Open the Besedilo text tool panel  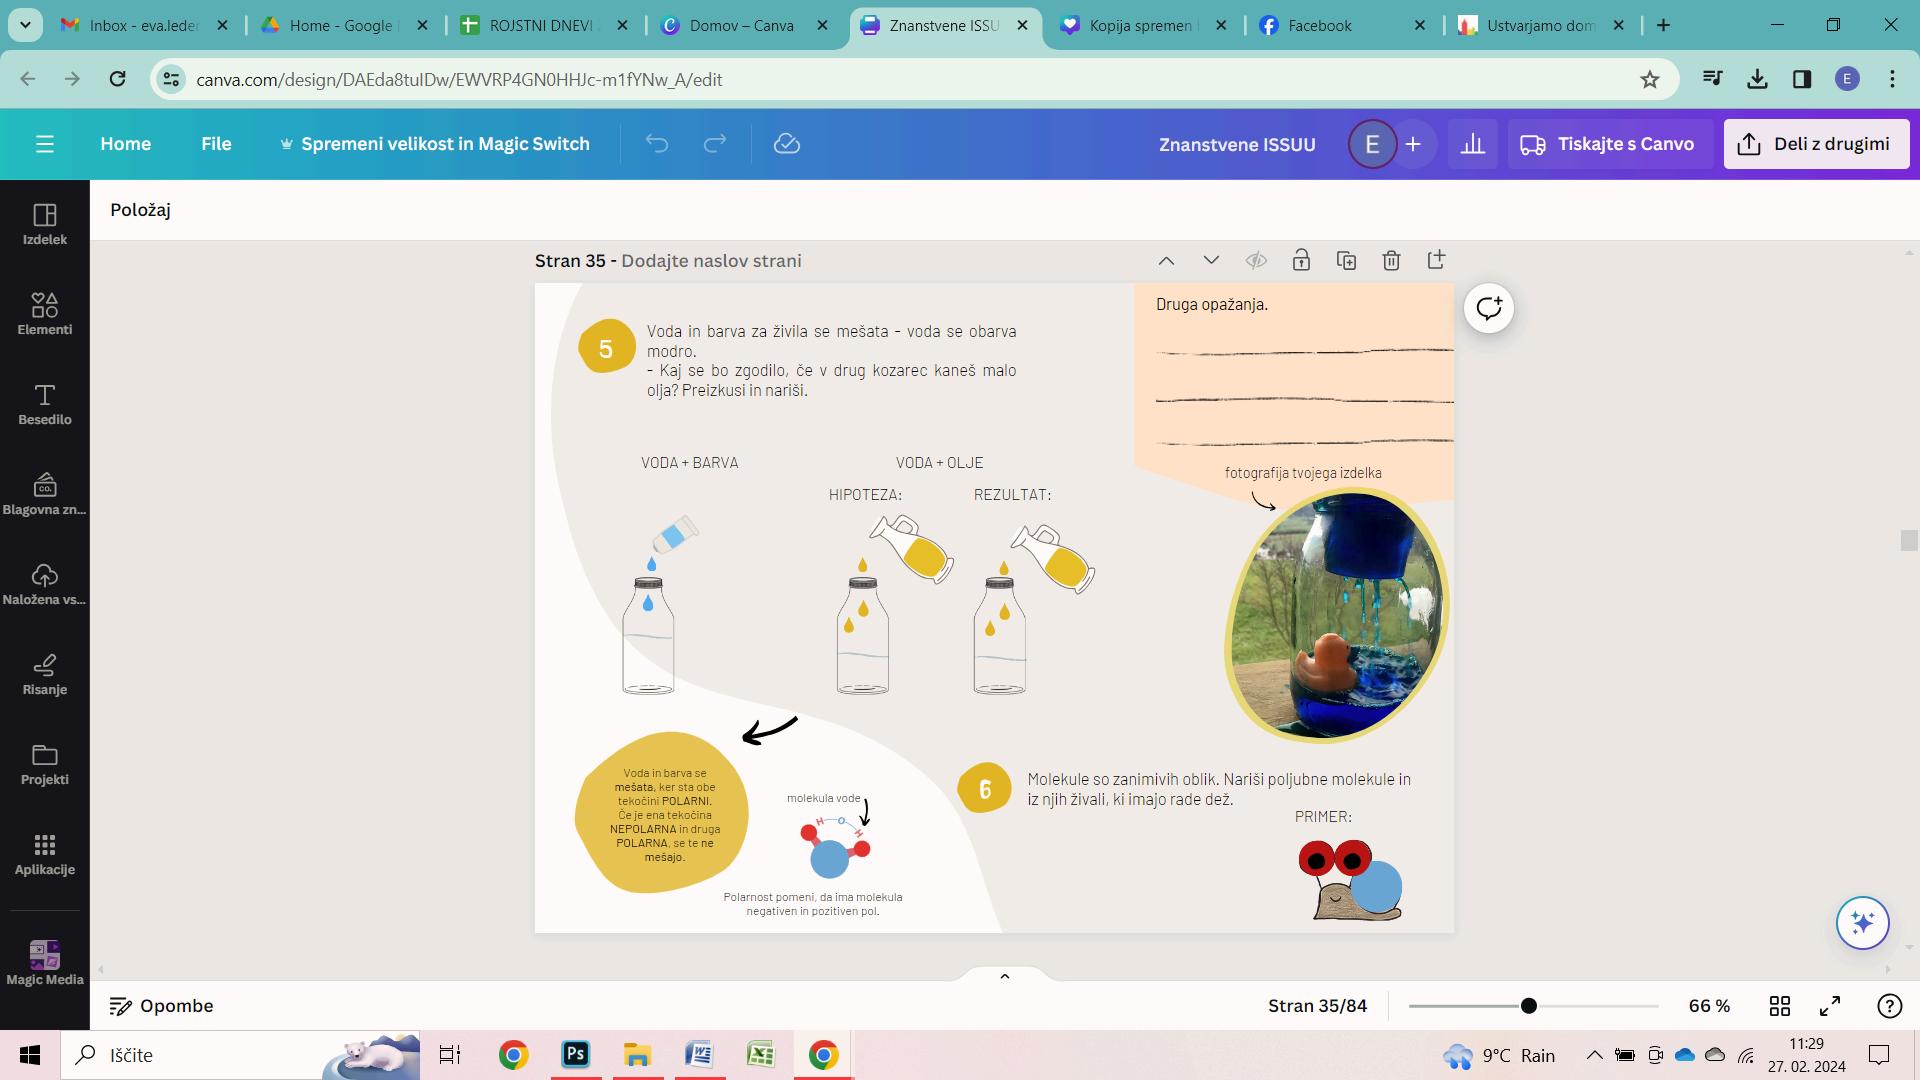tap(44, 403)
